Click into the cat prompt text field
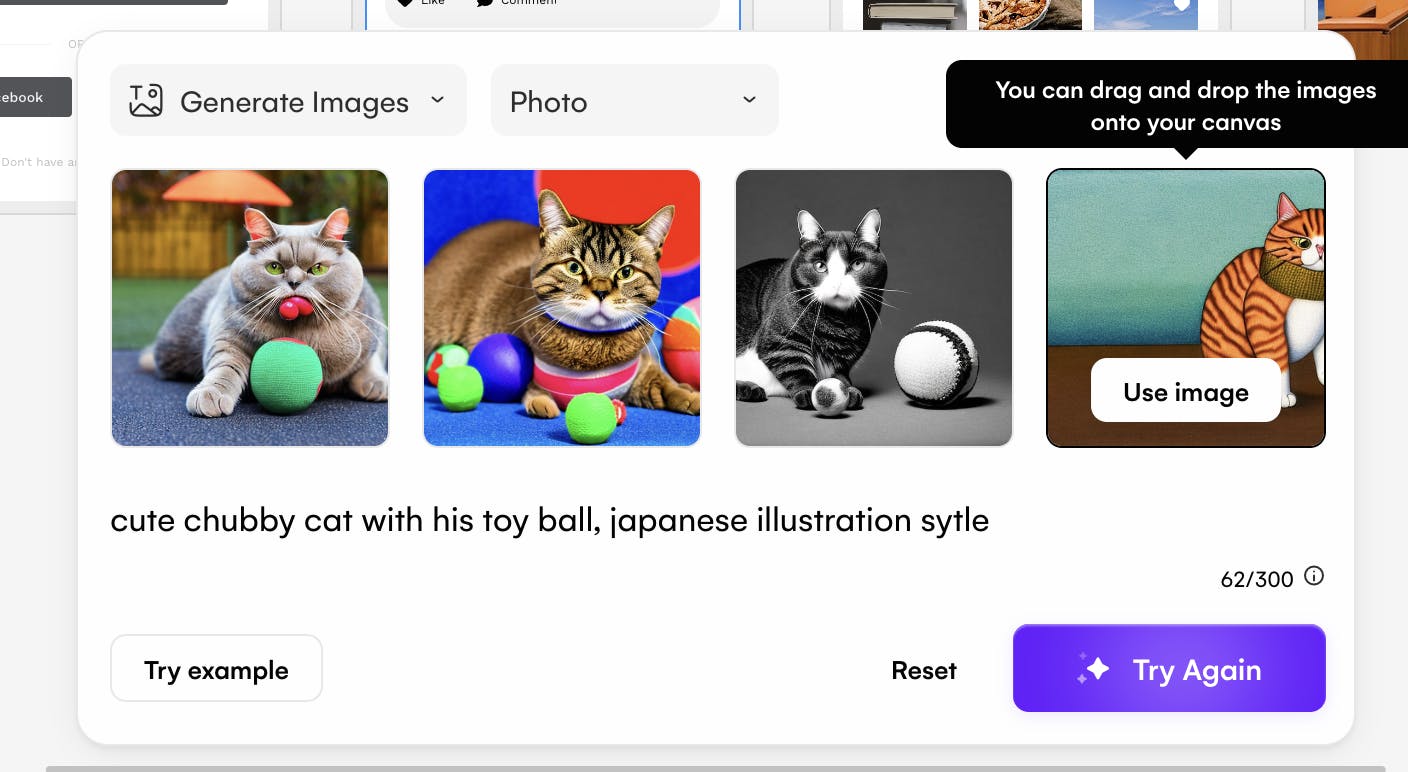This screenshot has height=772, width=1408. coord(549,521)
